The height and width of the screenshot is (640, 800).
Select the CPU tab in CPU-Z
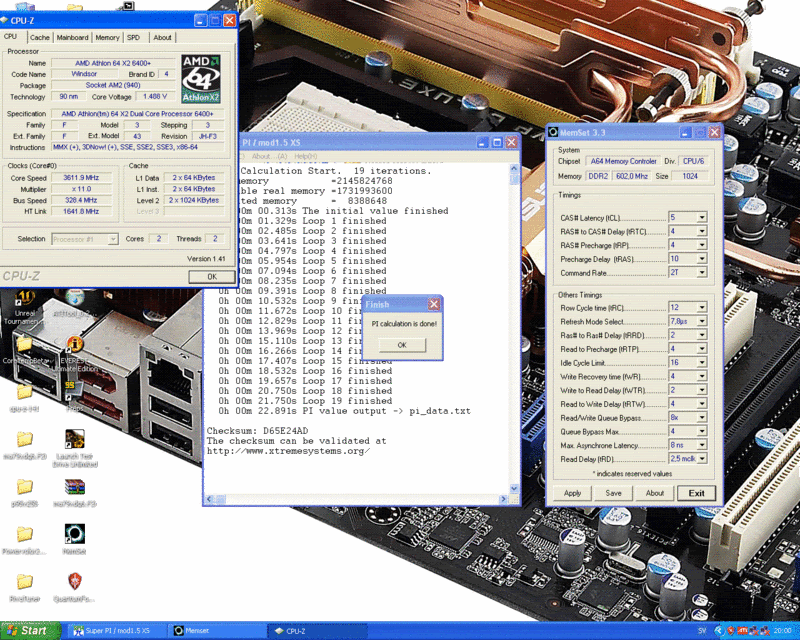[11, 37]
